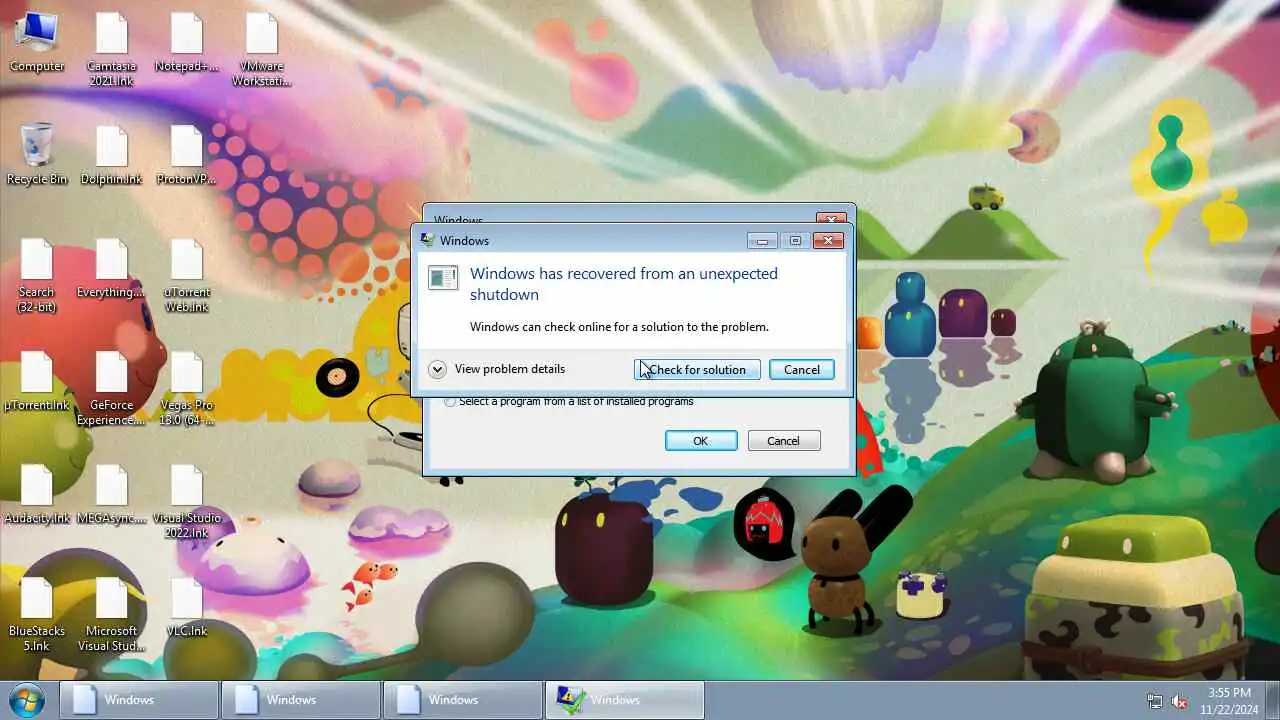
Task: Click the Check for solution button
Action: pyautogui.click(x=697, y=369)
